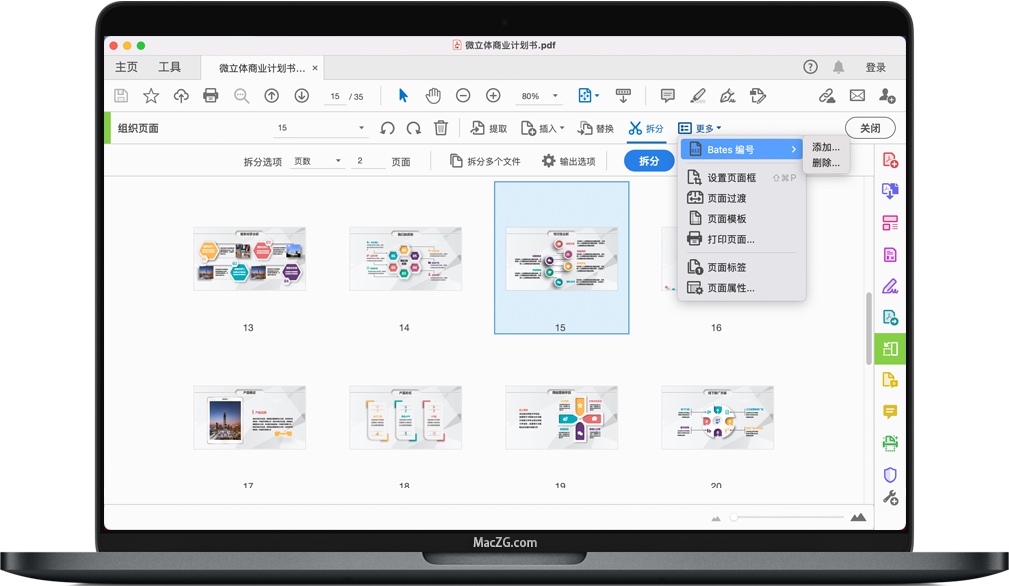
Task: Click the 关闭 button
Action: [870, 128]
